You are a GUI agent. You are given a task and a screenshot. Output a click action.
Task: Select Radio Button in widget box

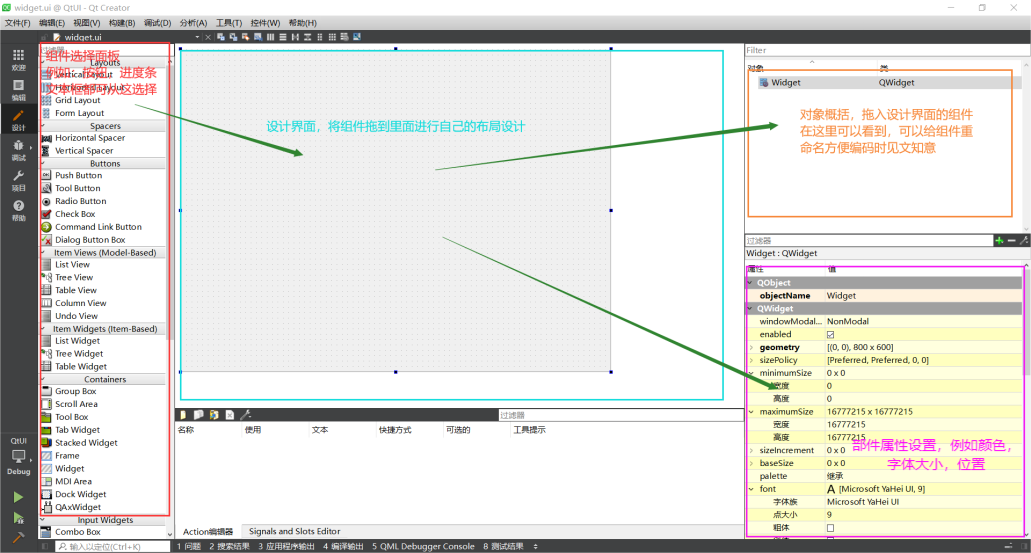[x=80, y=201]
